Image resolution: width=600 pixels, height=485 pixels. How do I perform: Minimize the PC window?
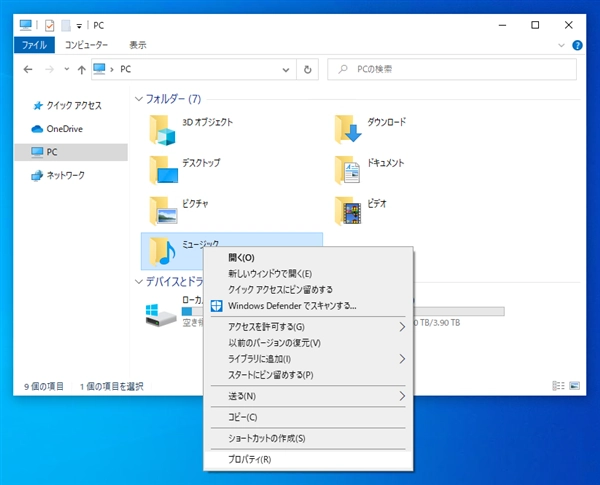pyautogui.click(x=502, y=25)
